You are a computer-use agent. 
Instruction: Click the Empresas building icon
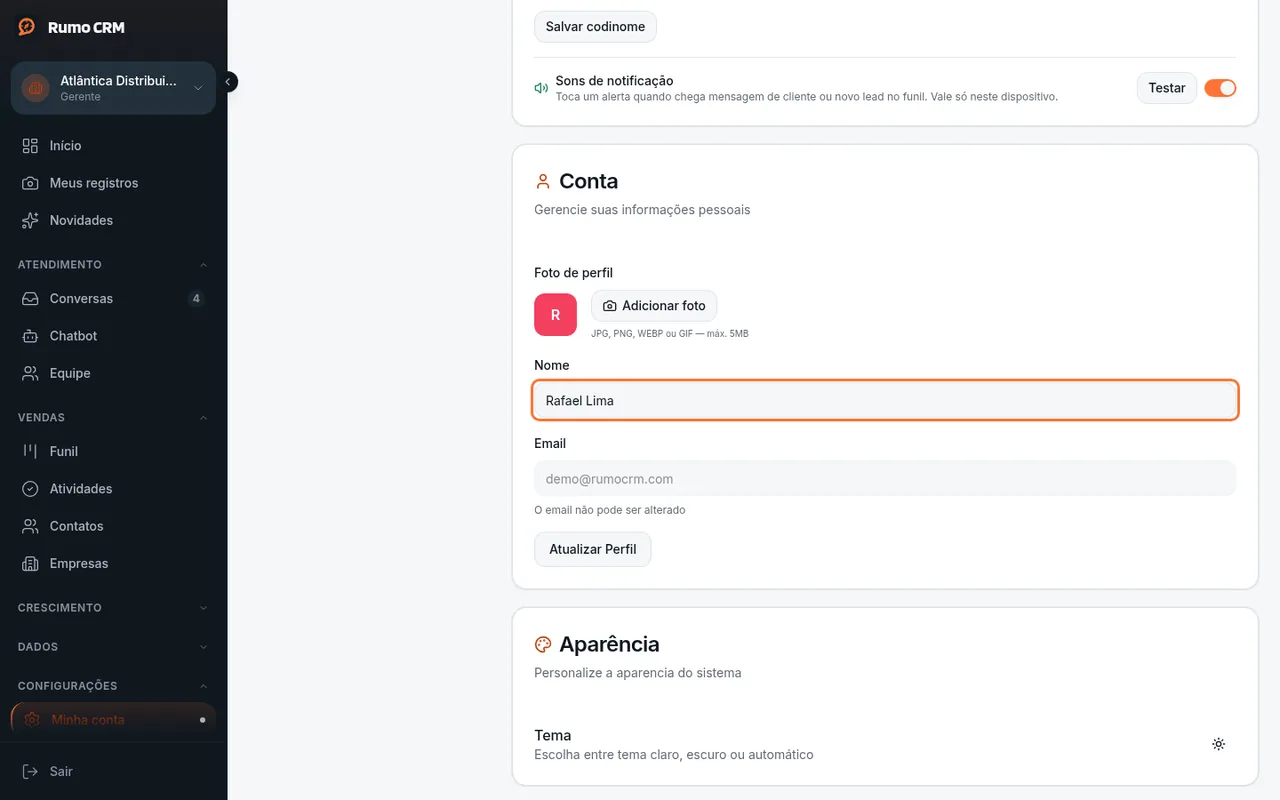pyautogui.click(x=30, y=563)
